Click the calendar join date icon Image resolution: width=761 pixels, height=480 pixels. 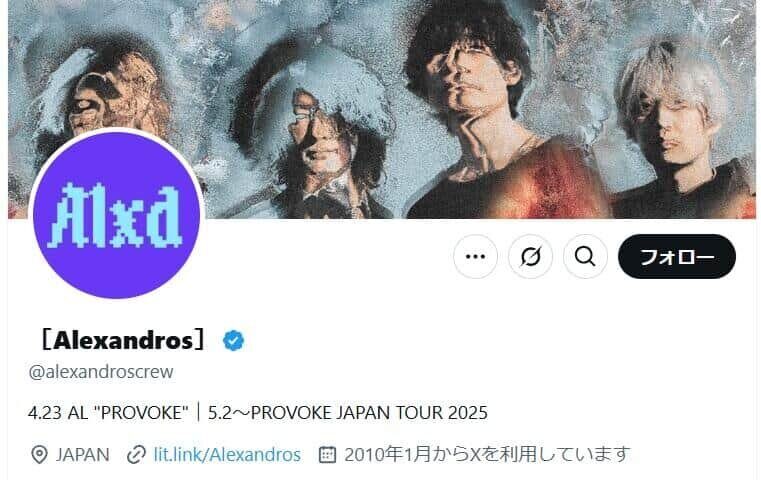(x=327, y=455)
